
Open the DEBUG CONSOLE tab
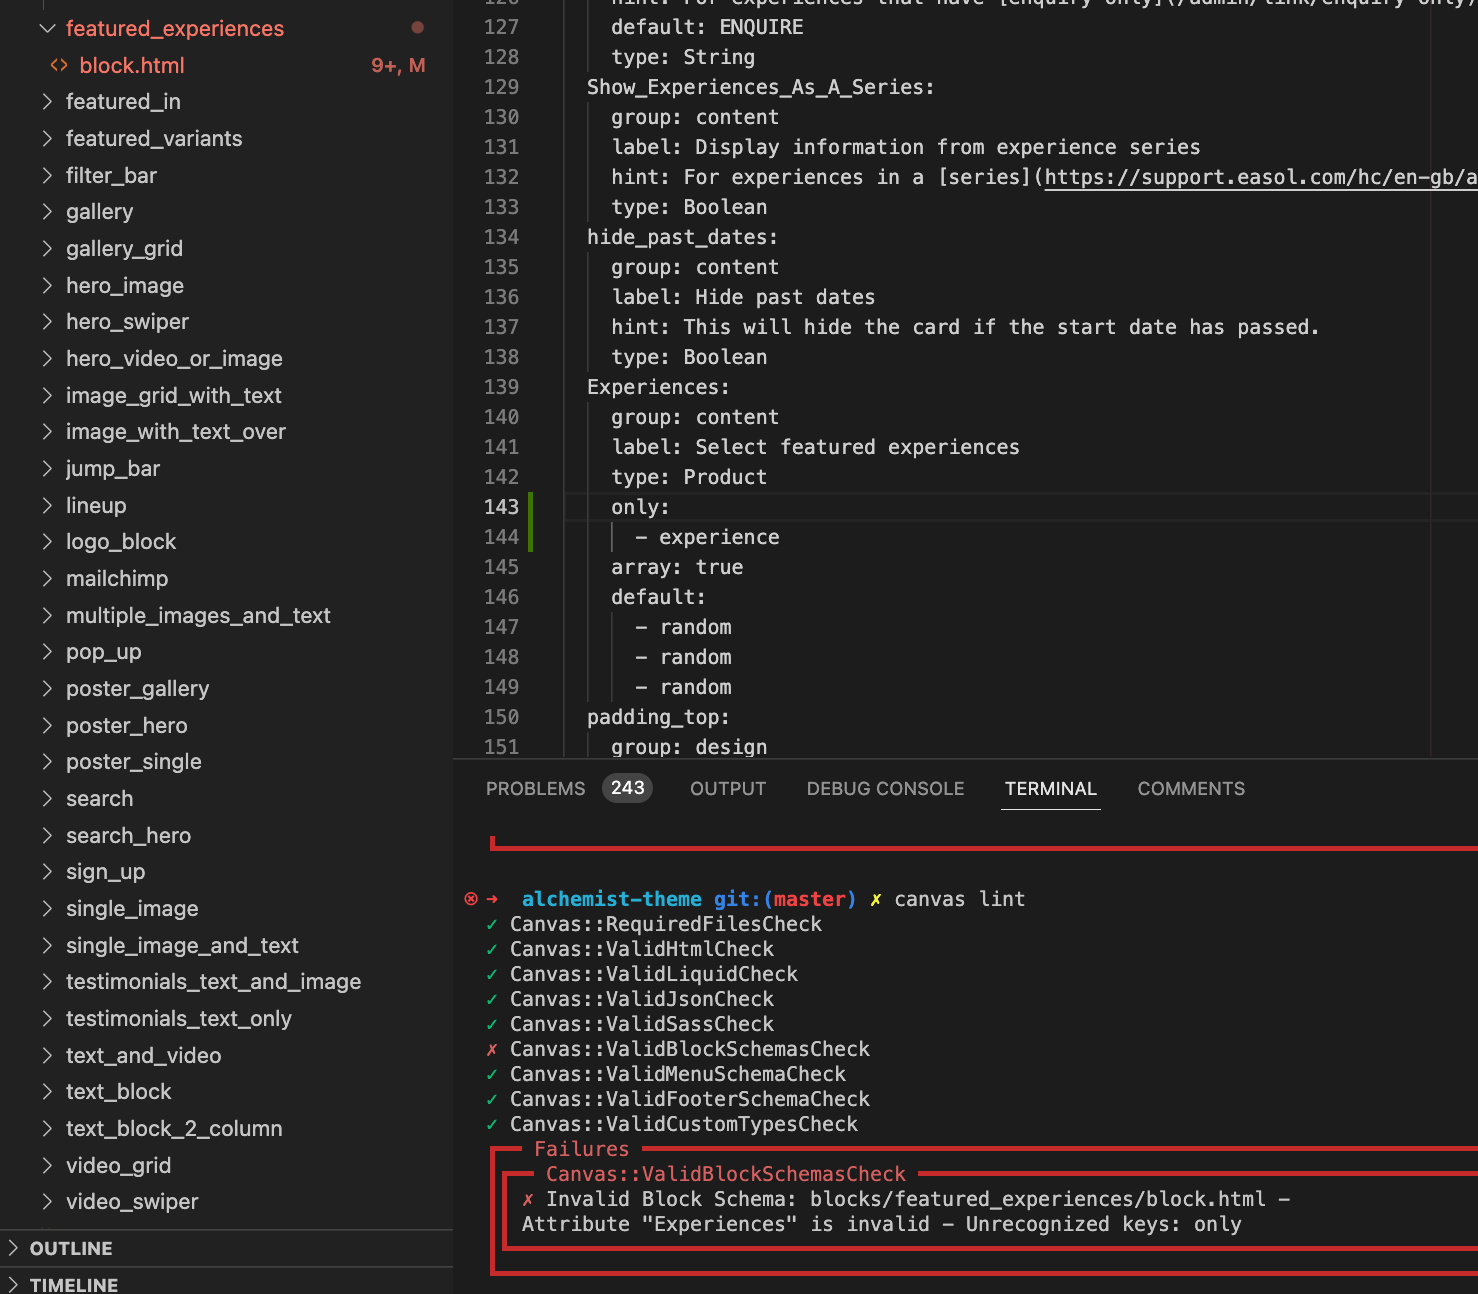[x=884, y=788]
